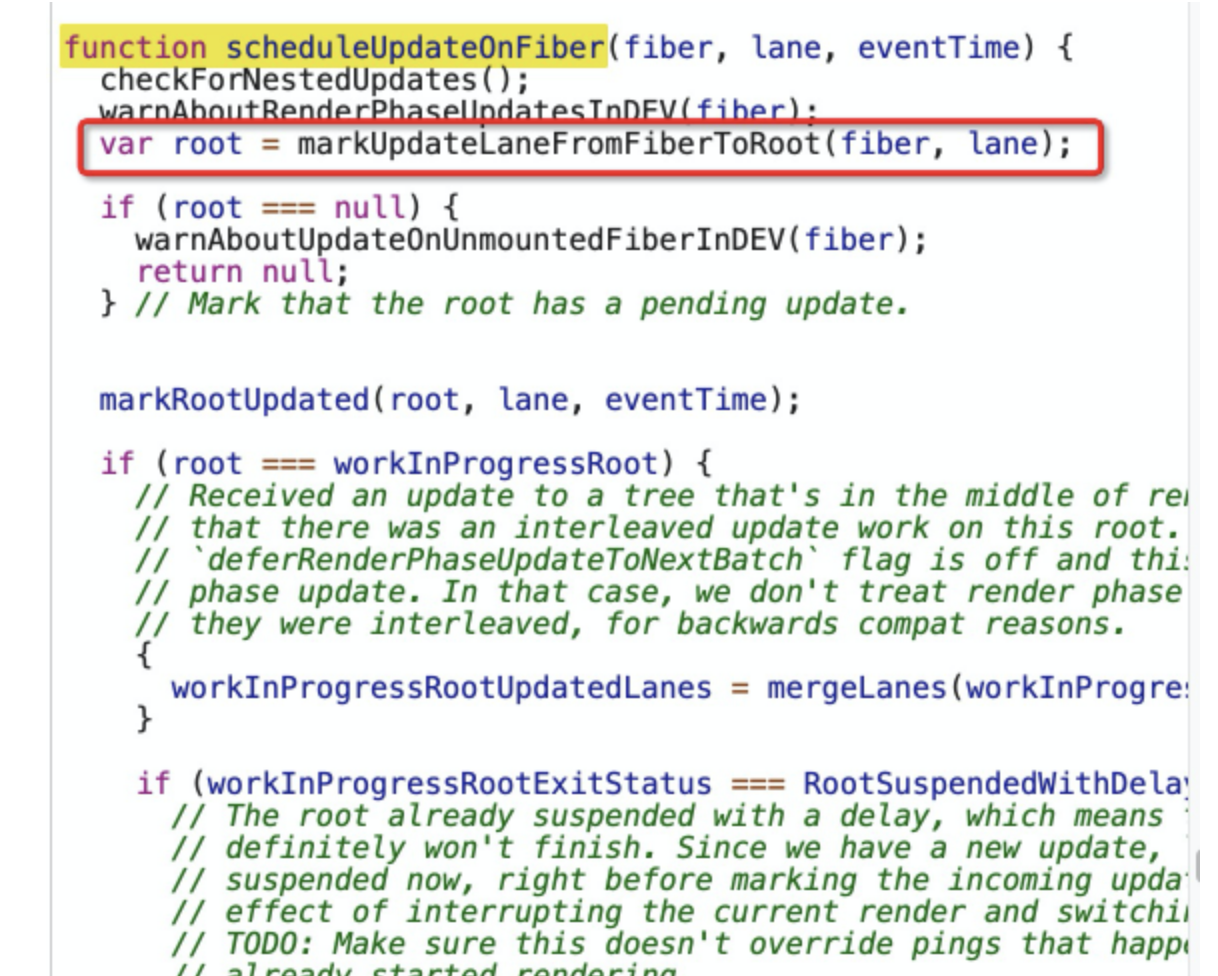Click the highlighted scheduleUpdateOnFiber function name
The height and width of the screenshot is (976, 1218).
[414, 47]
